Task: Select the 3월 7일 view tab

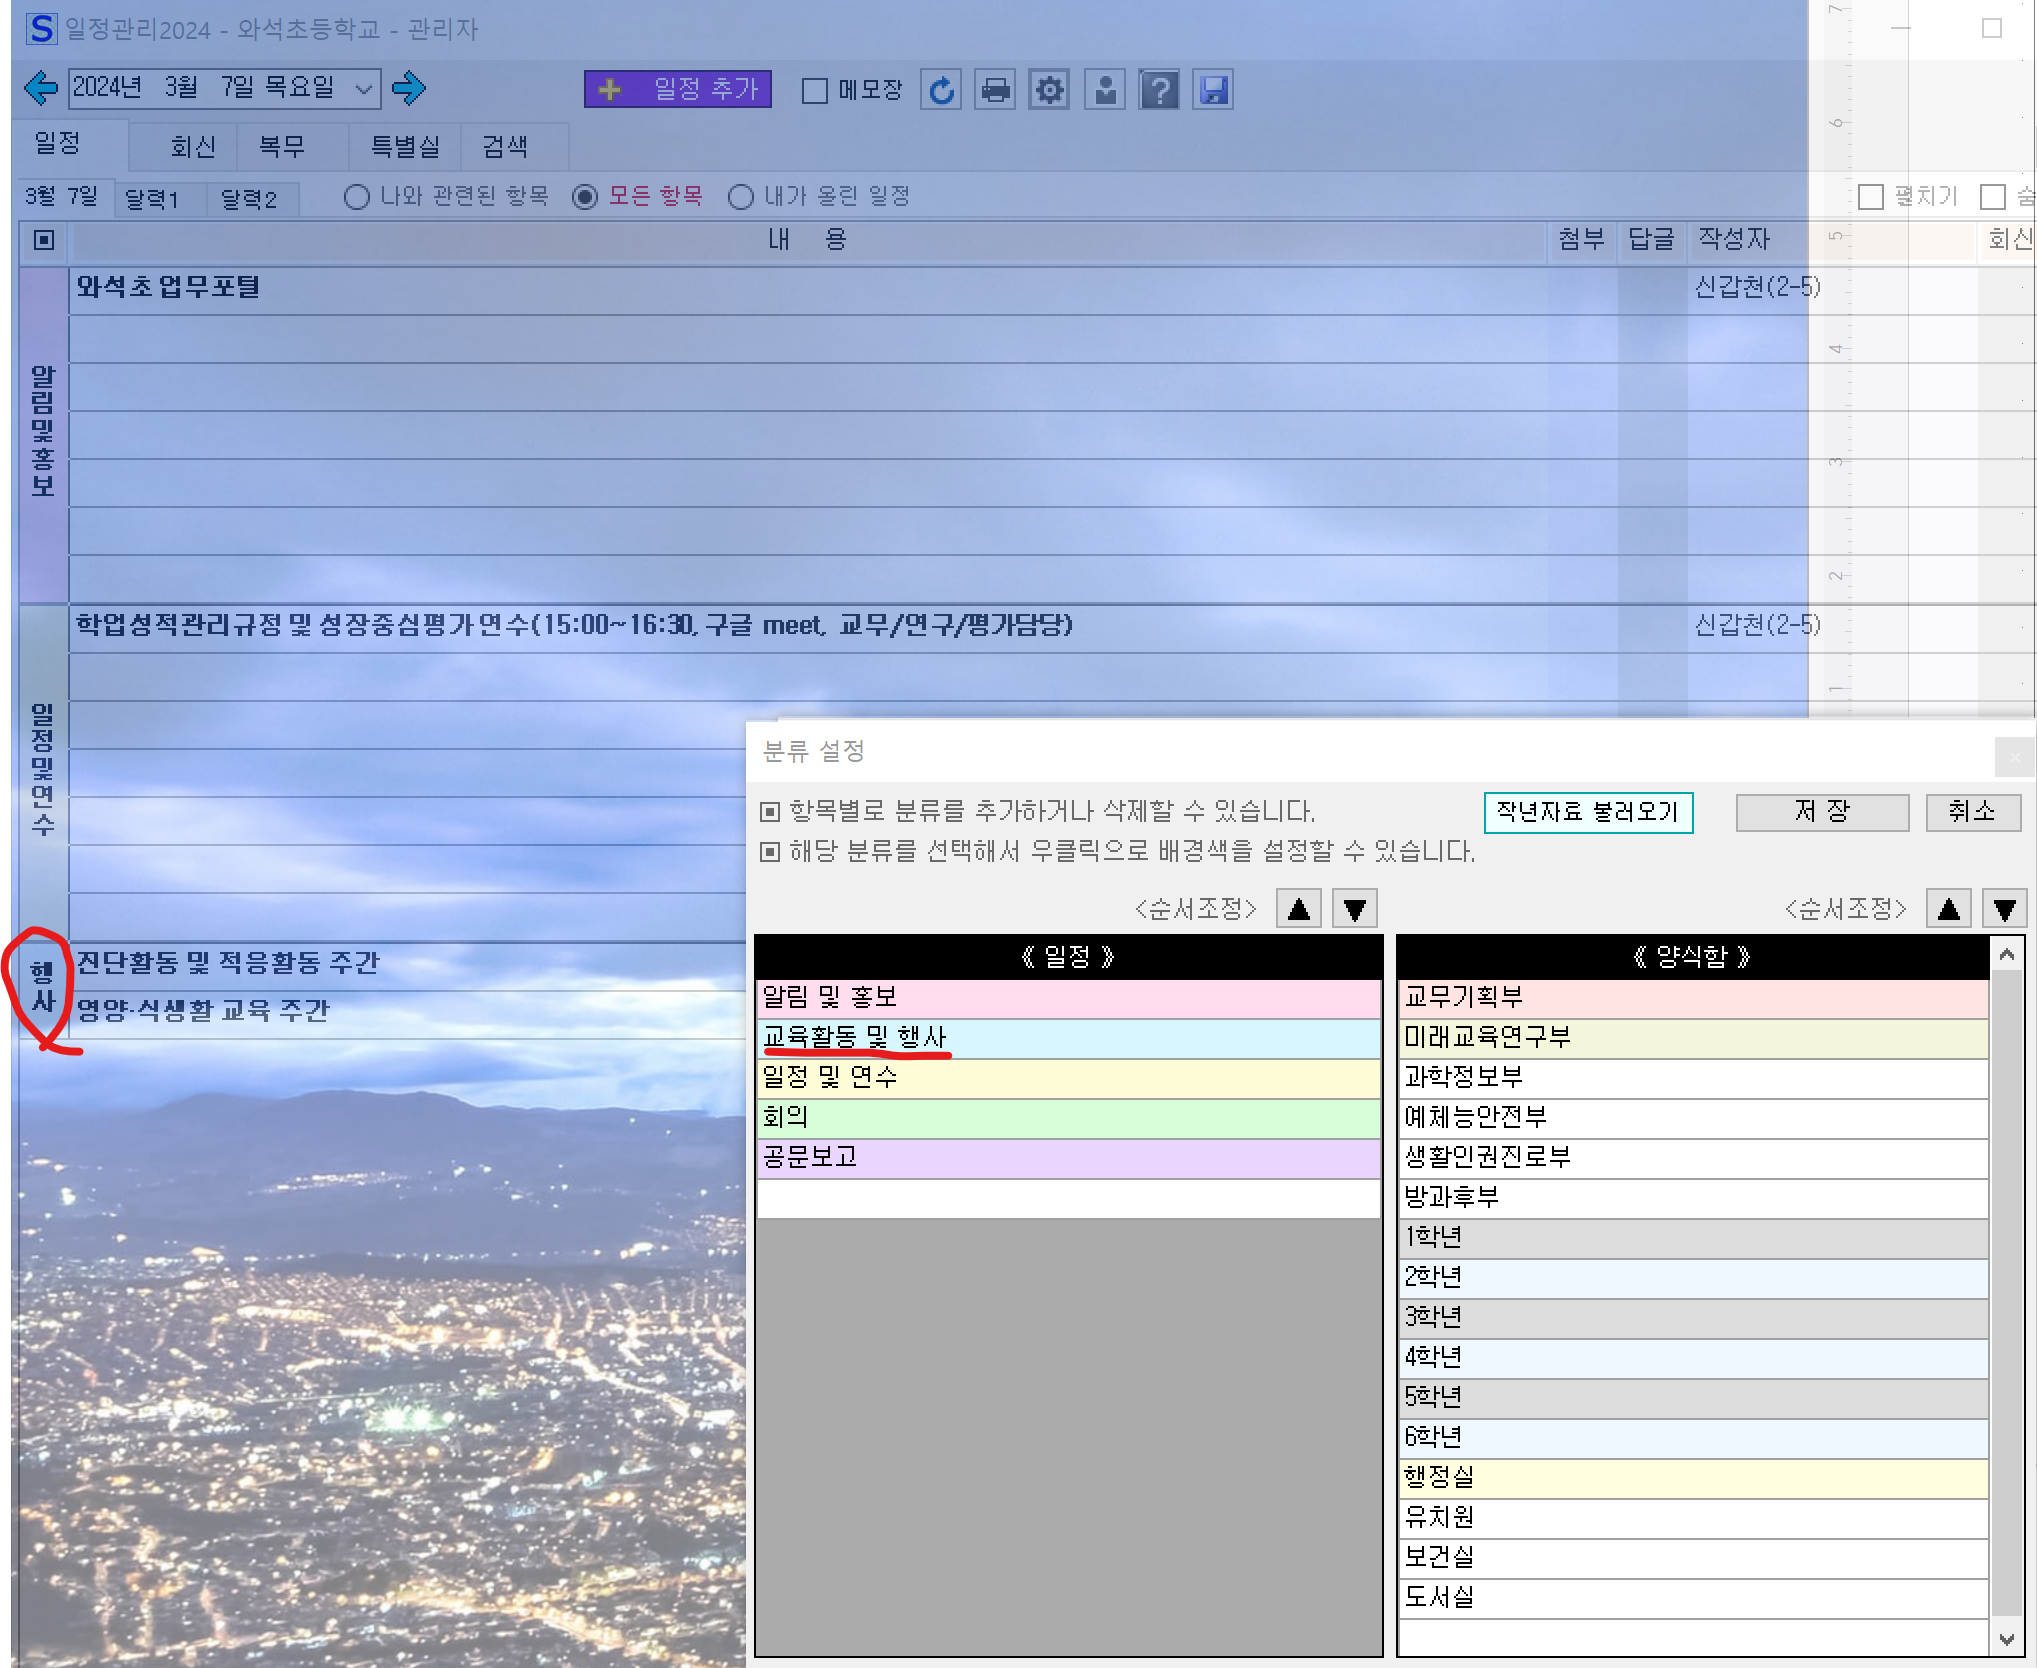Action: pos(62,196)
